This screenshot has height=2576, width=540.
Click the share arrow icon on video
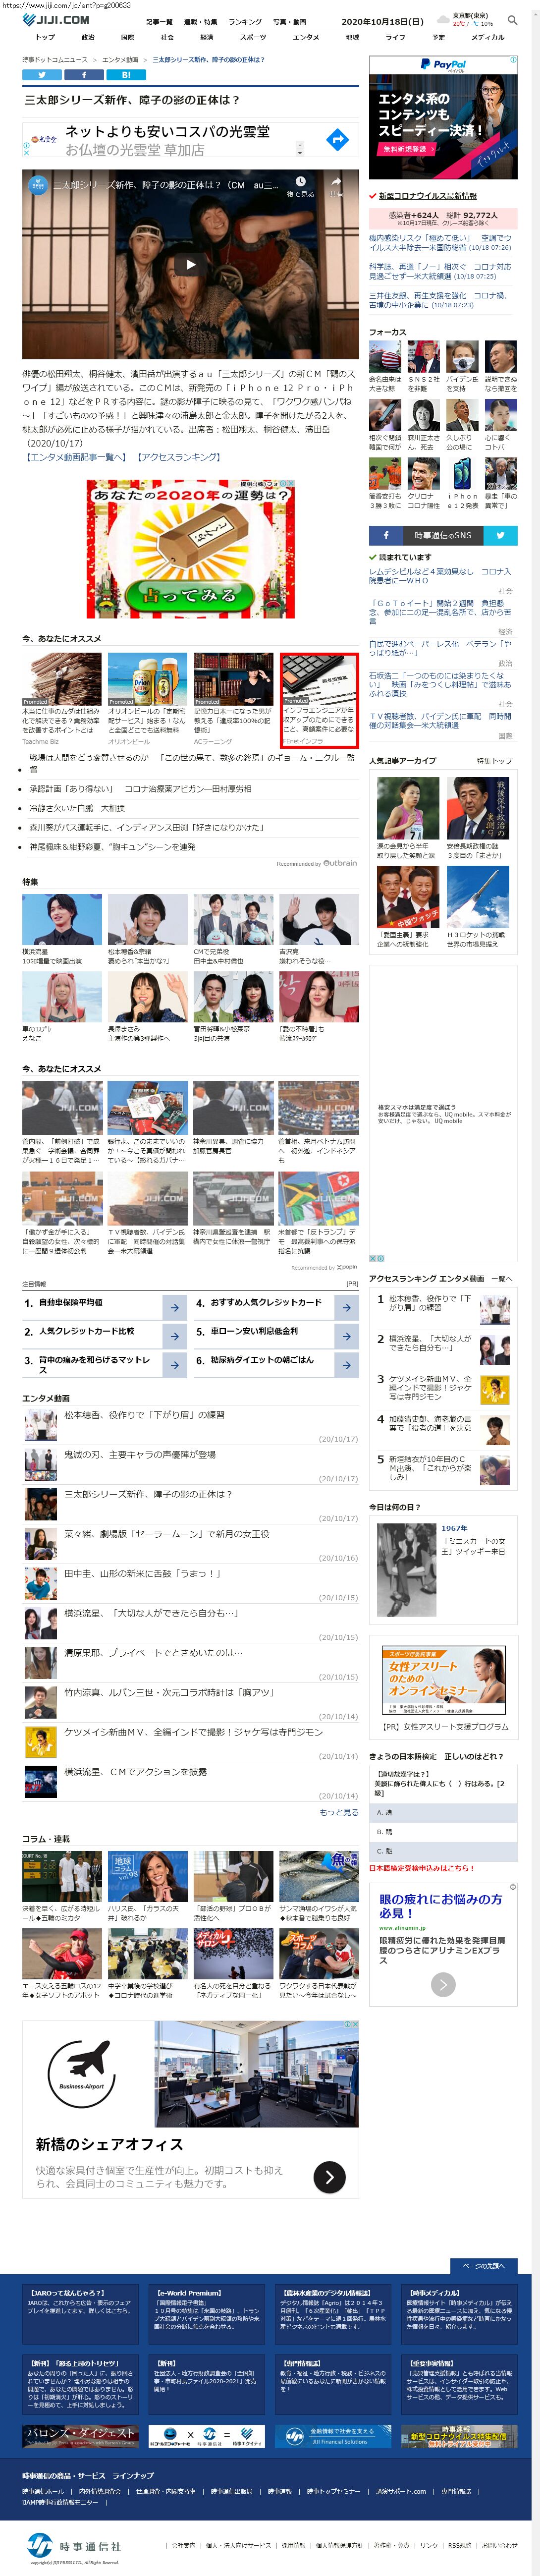click(337, 183)
